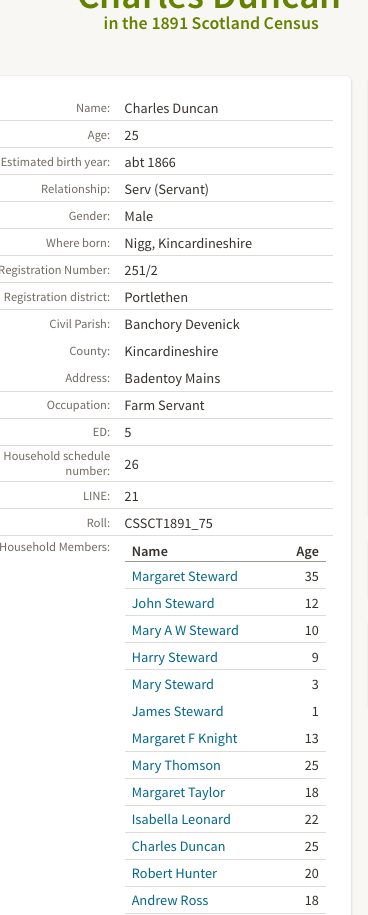Open Margaret Taylor's record link
The image size is (368, 915).
pyautogui.click(x=178, y=792)
